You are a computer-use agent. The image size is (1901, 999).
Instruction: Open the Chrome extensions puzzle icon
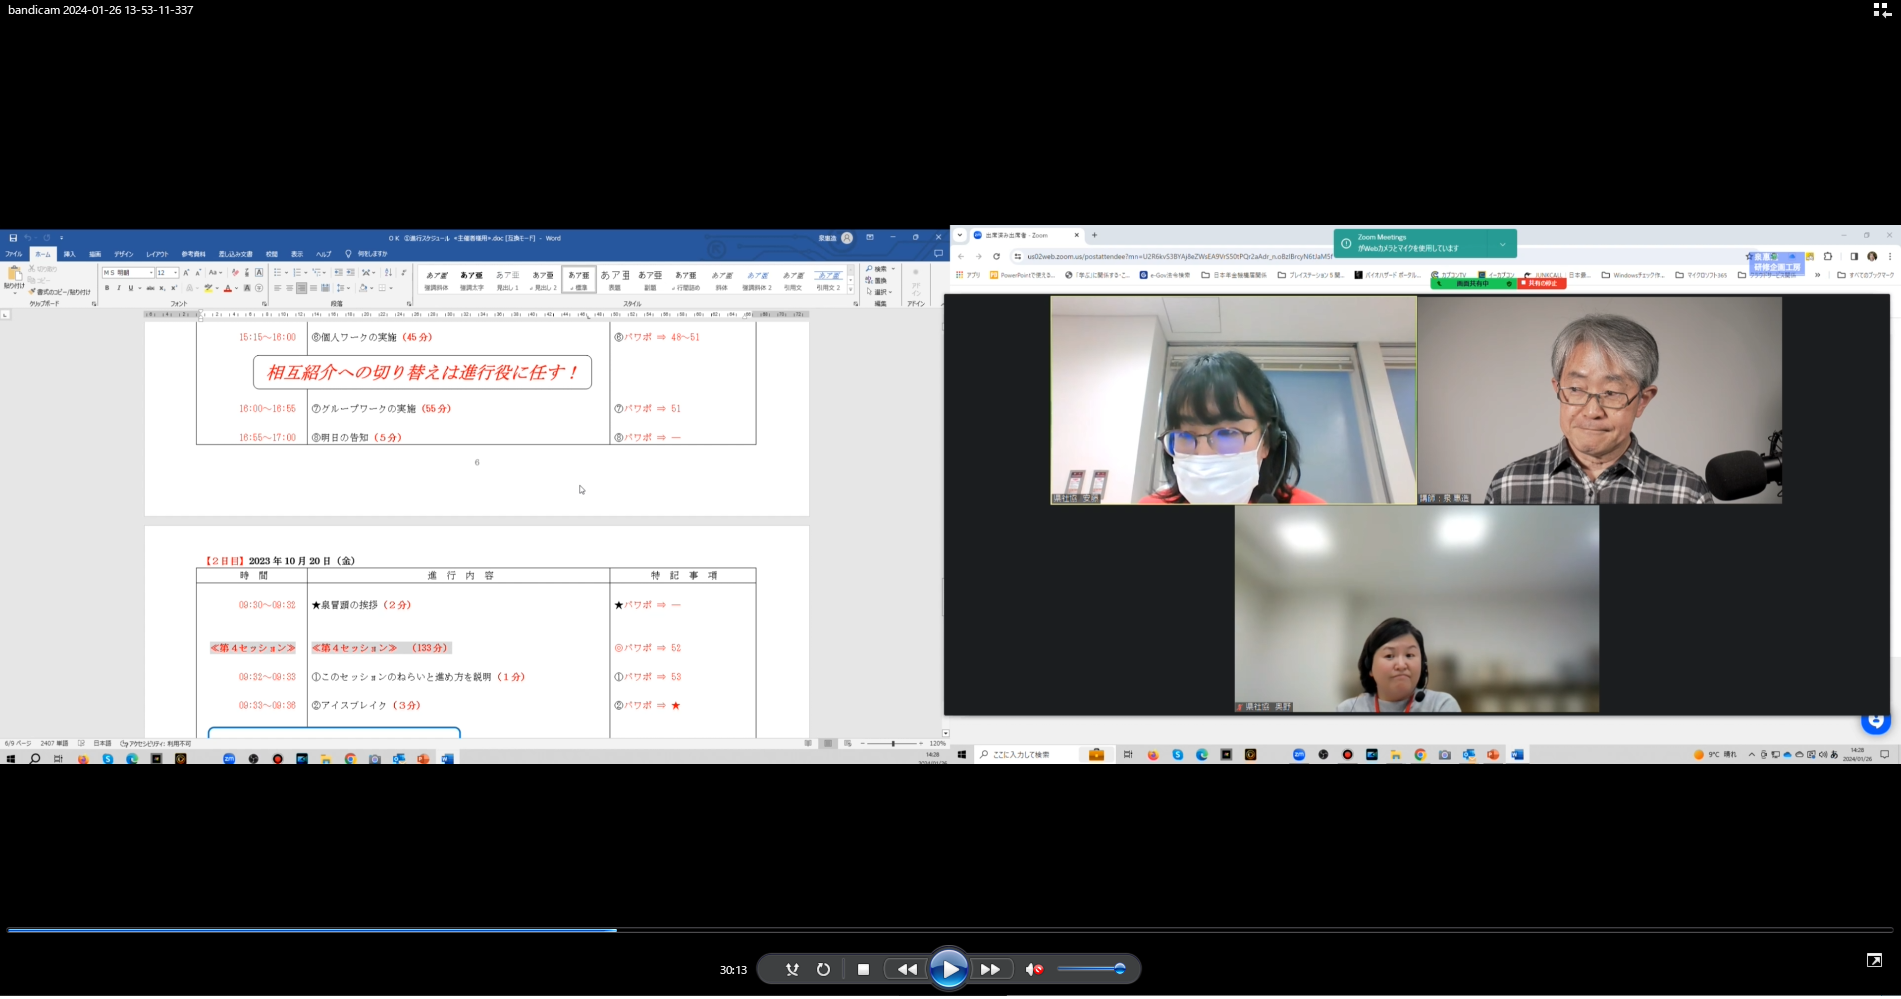(1828, 257)
